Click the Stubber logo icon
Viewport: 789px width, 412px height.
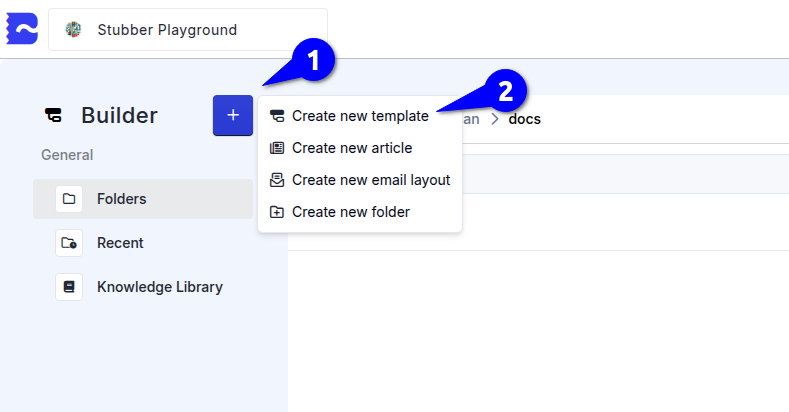22,29
